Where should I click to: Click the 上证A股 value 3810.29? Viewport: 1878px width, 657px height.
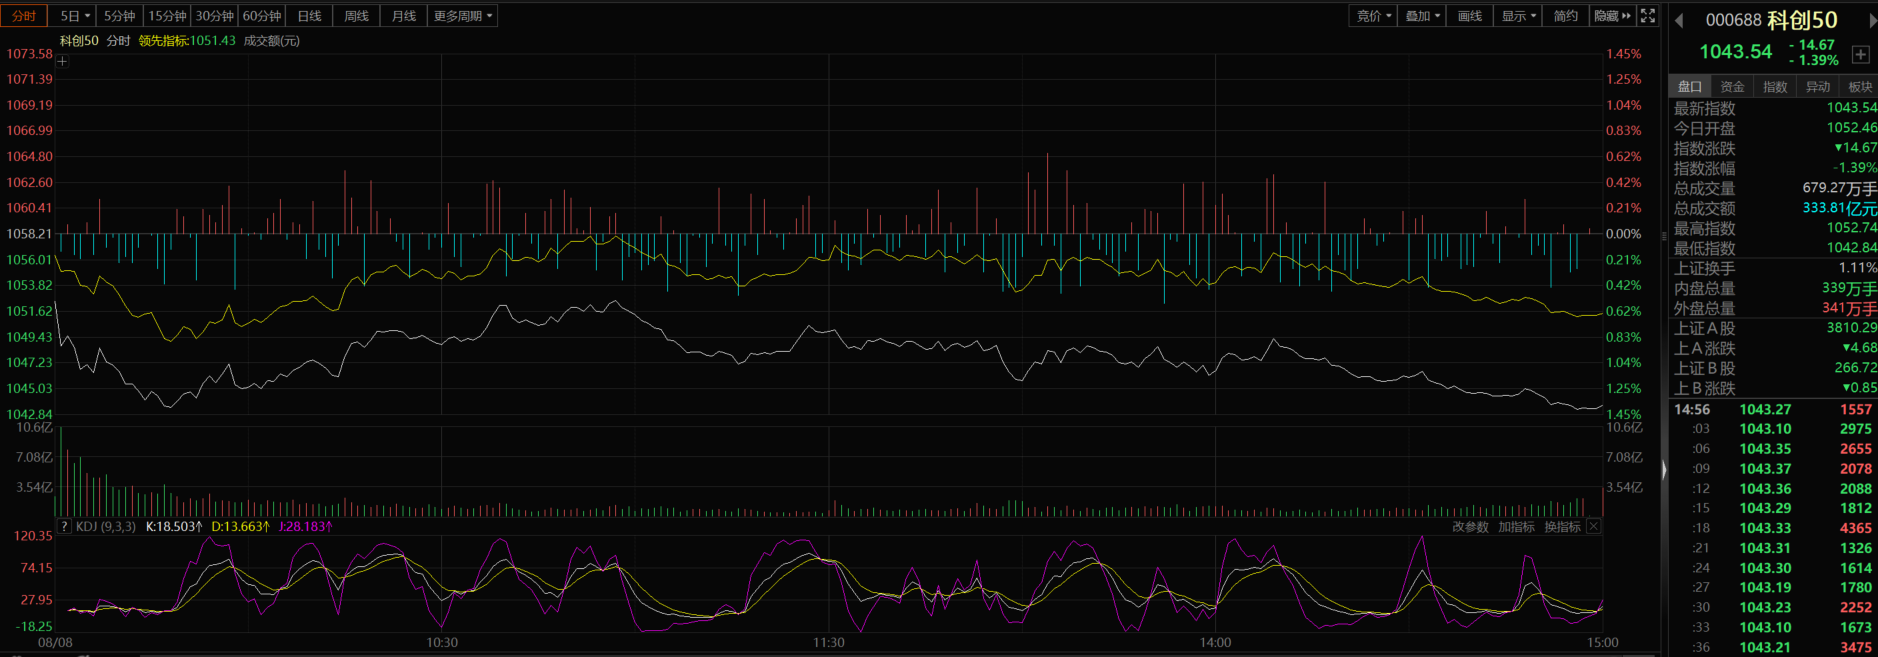[x=1852, y=328]
